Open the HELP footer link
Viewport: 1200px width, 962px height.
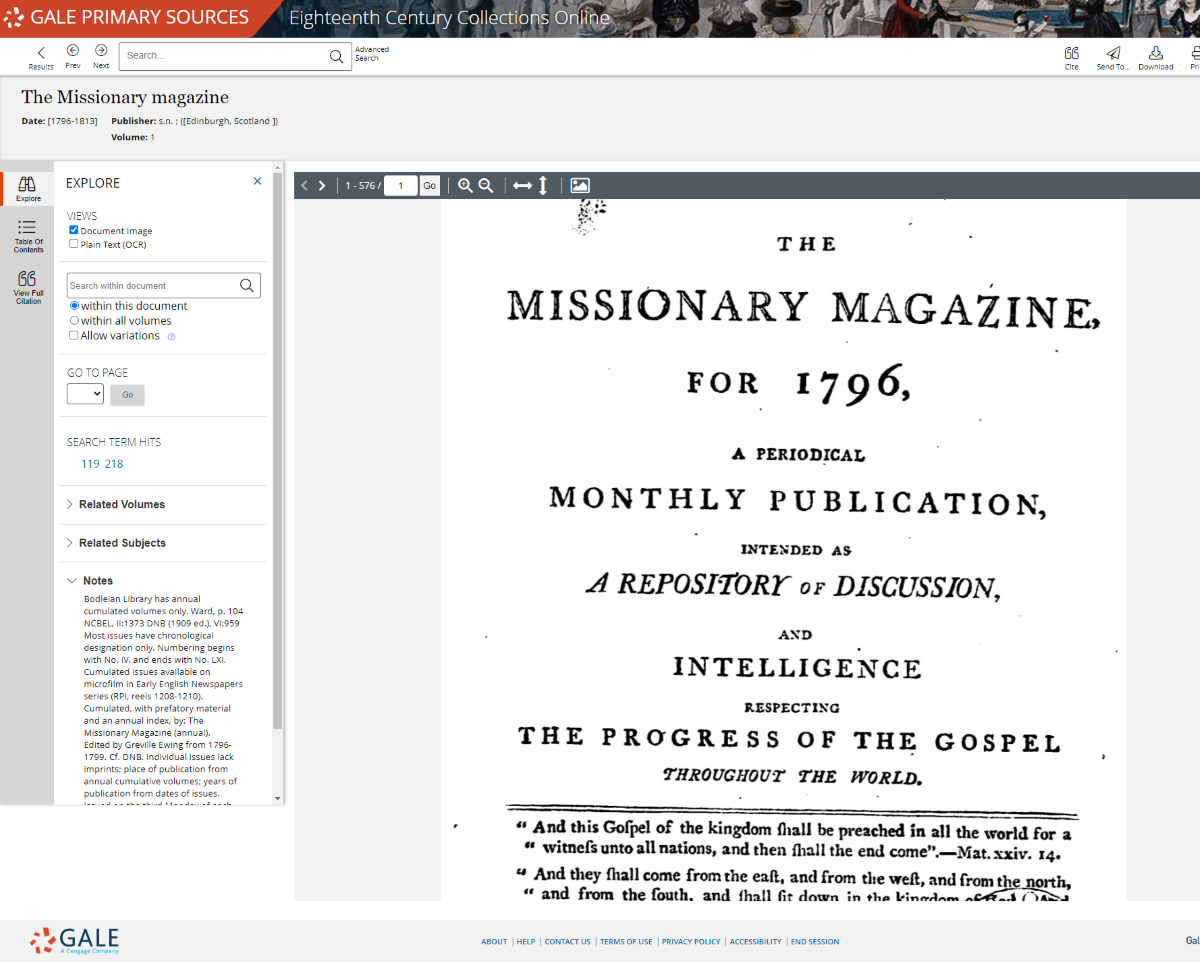(x=526, y=942)
